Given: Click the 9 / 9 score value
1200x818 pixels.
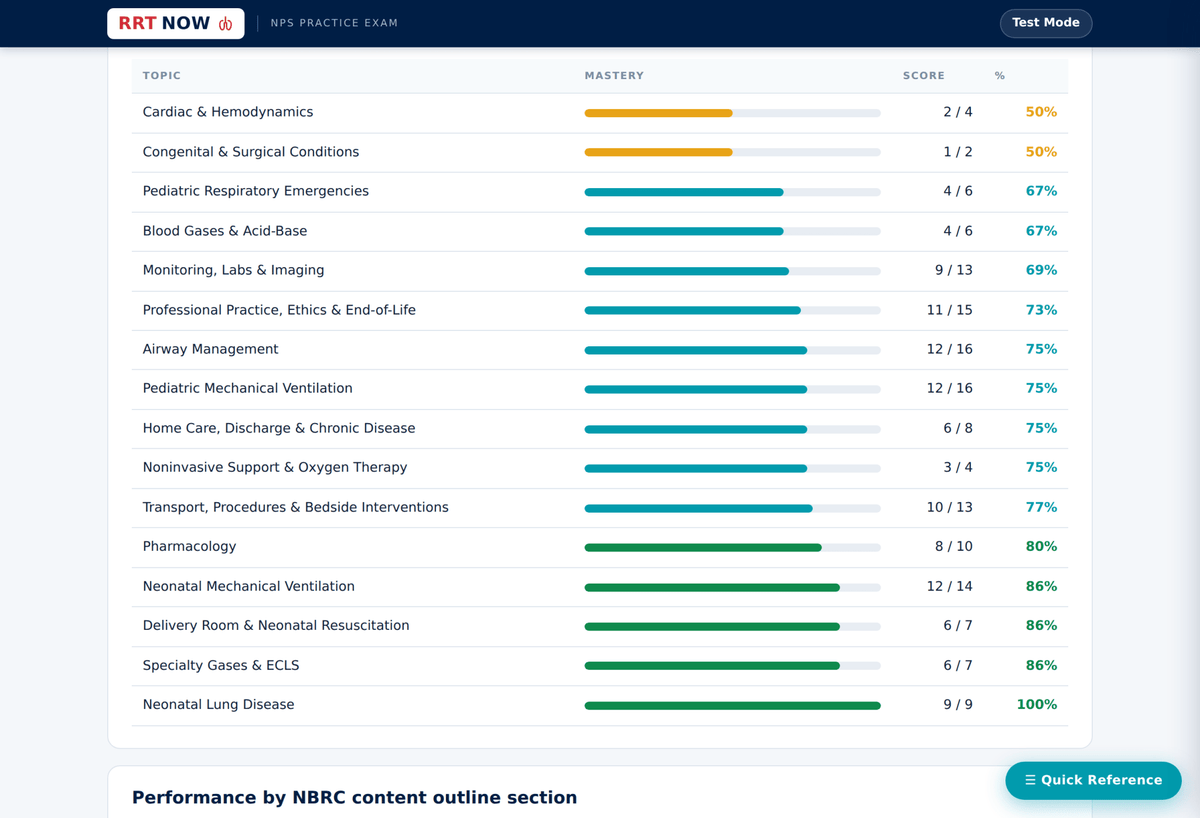Looking at the screenshot, I should [958, 704].
